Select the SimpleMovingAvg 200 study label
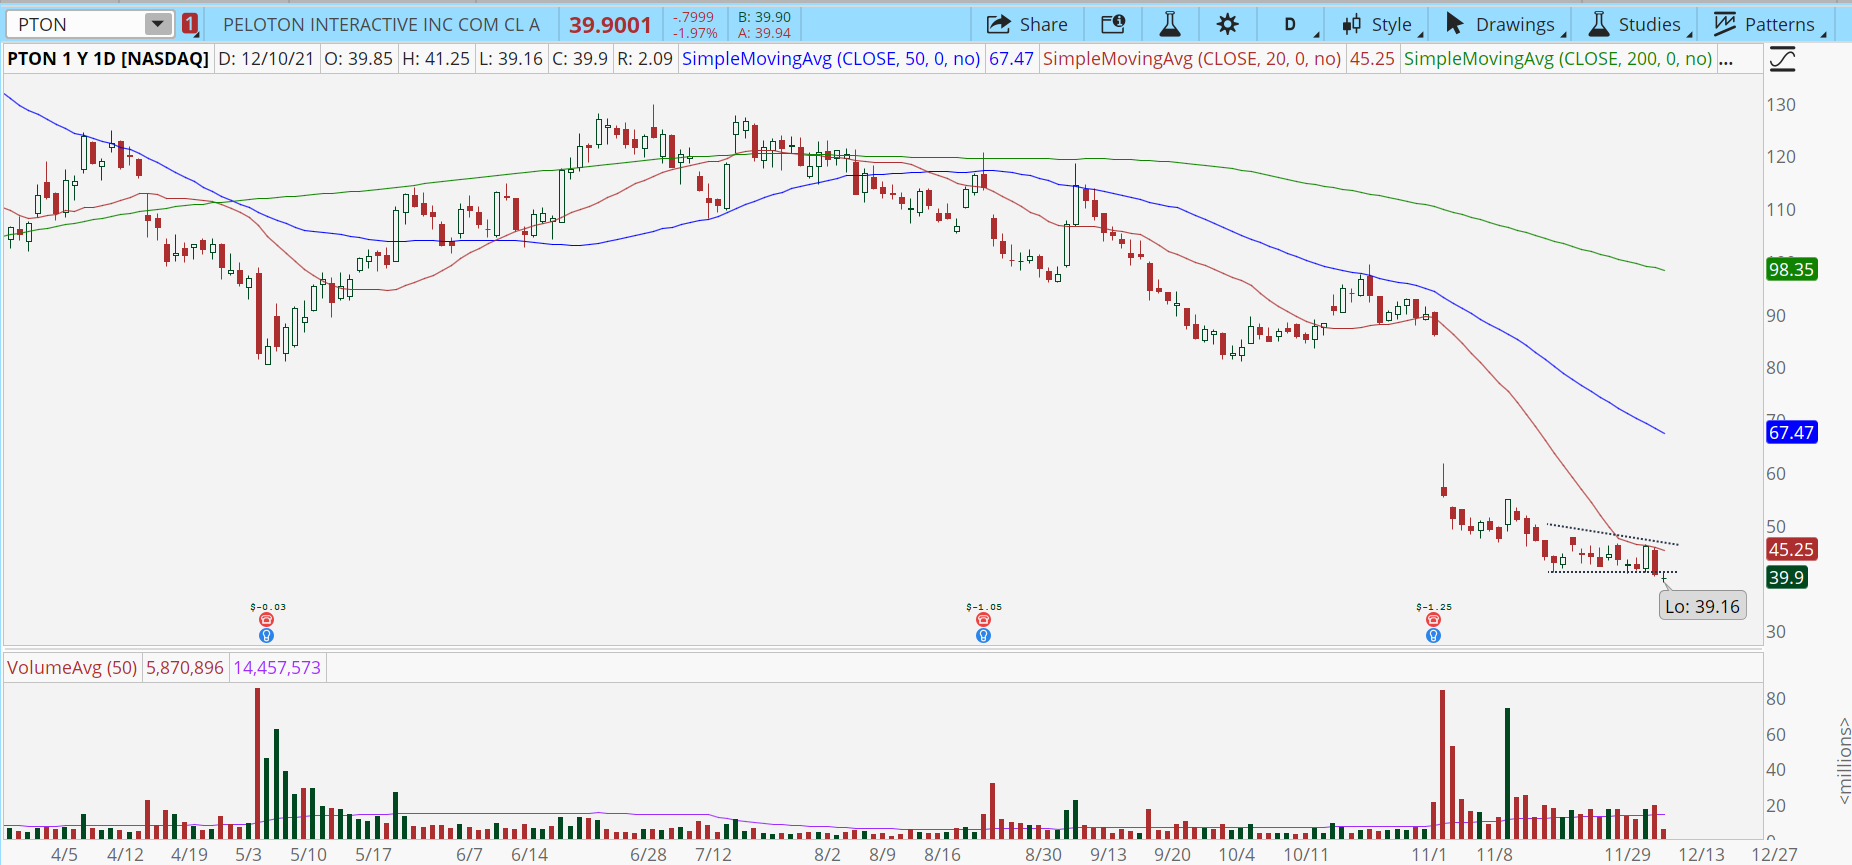Image resolution: width=1852 pixels, height=865 pixels. (1557, 59)
